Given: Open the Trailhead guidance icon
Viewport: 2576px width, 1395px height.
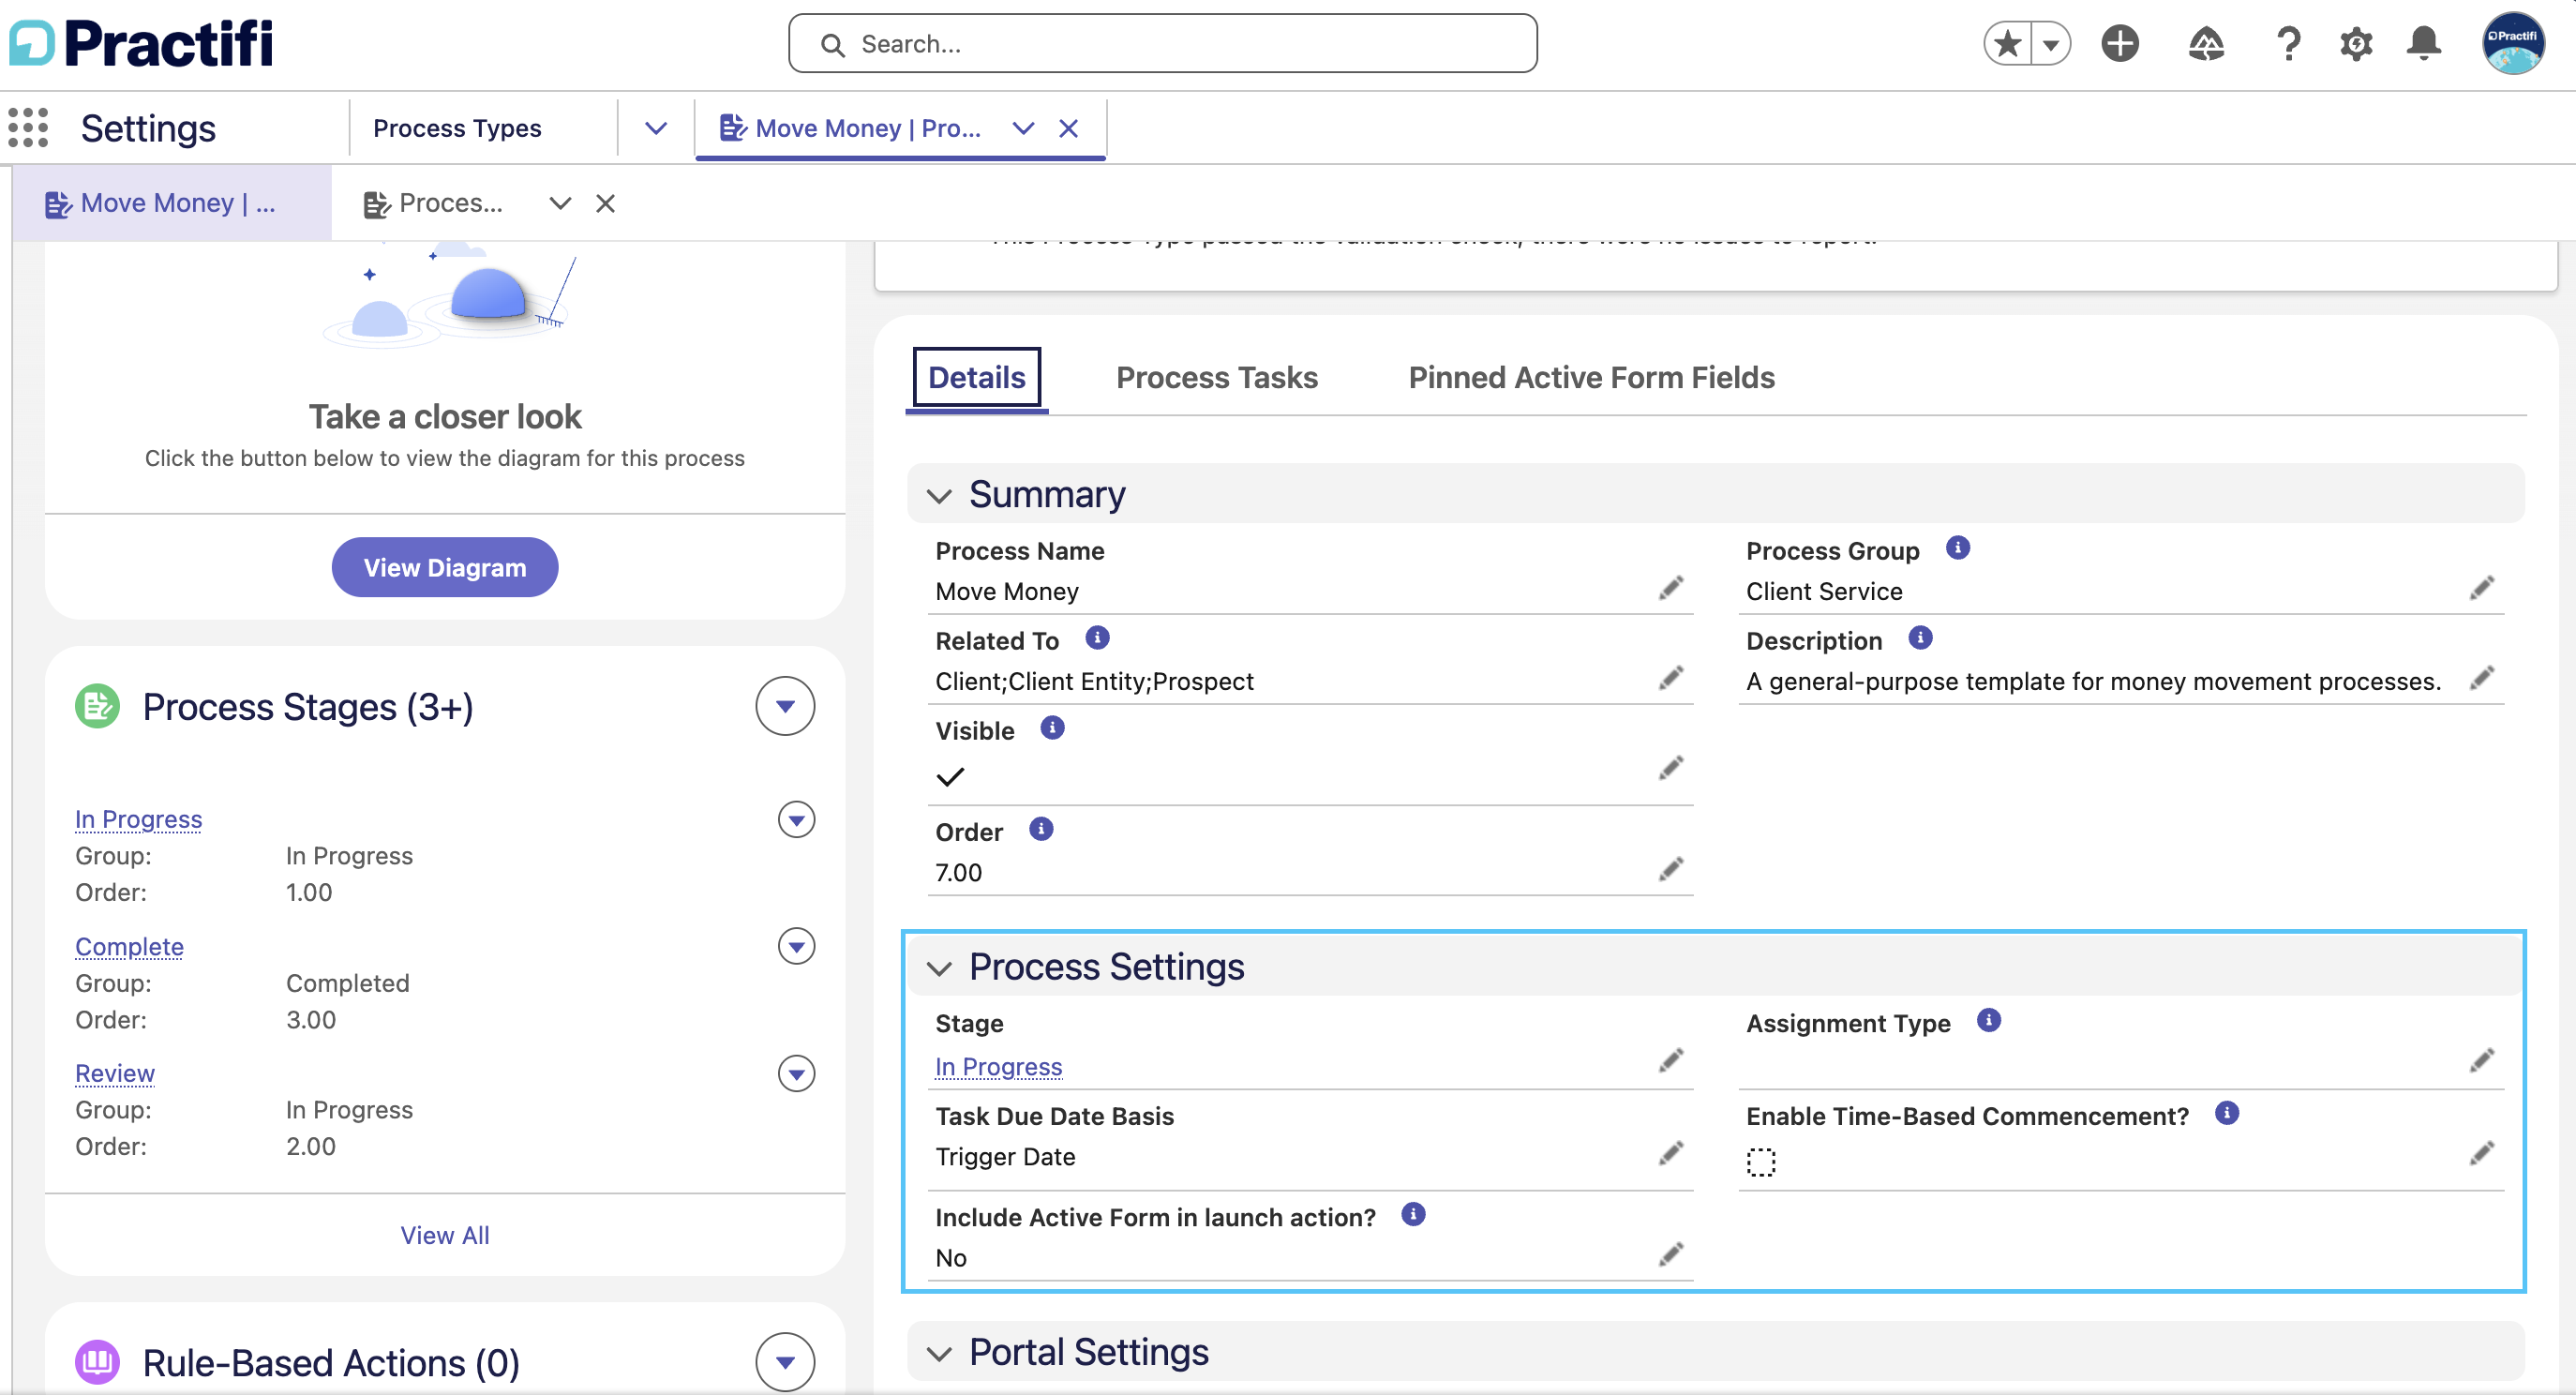Looking at the screenshot, I should point(2206,44).
